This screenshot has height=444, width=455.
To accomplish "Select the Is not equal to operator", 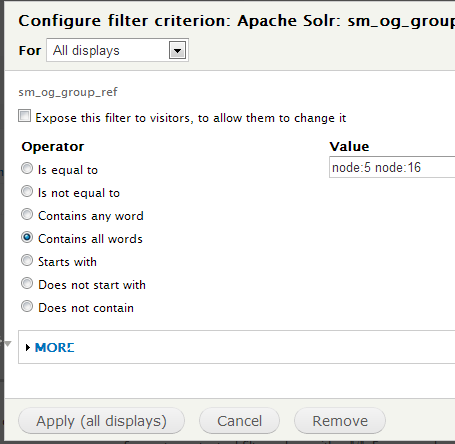I will (x=27, y=191).
